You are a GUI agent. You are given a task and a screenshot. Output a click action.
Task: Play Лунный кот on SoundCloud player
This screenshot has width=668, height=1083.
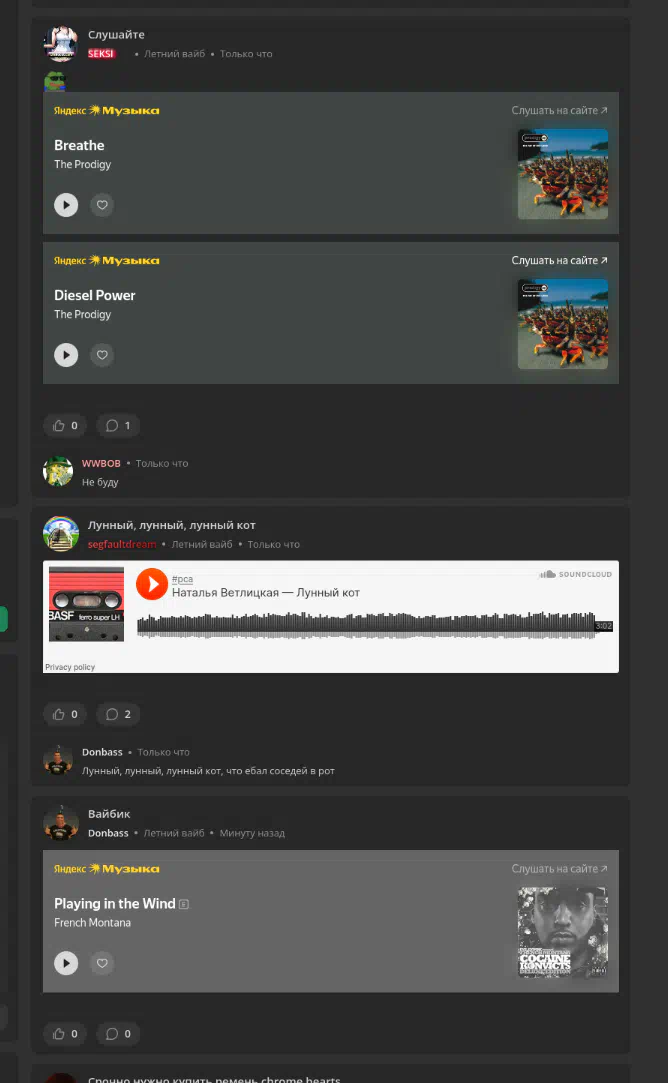coord(152,584)
